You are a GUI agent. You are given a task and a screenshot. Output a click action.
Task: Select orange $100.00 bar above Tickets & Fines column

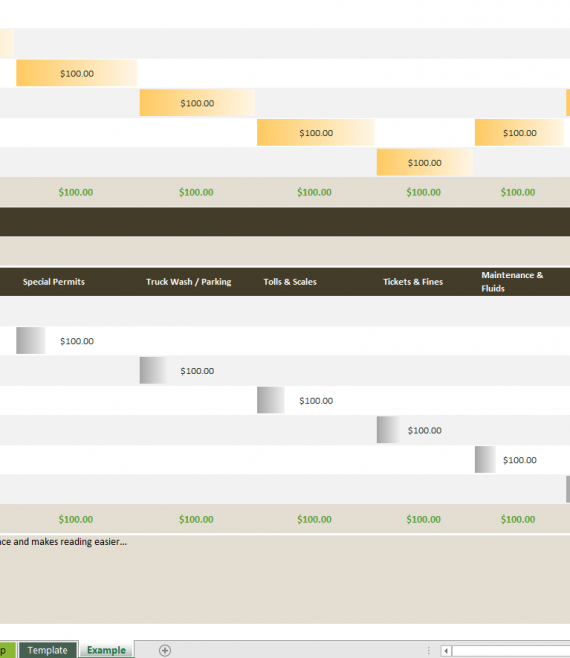(424, 162)
